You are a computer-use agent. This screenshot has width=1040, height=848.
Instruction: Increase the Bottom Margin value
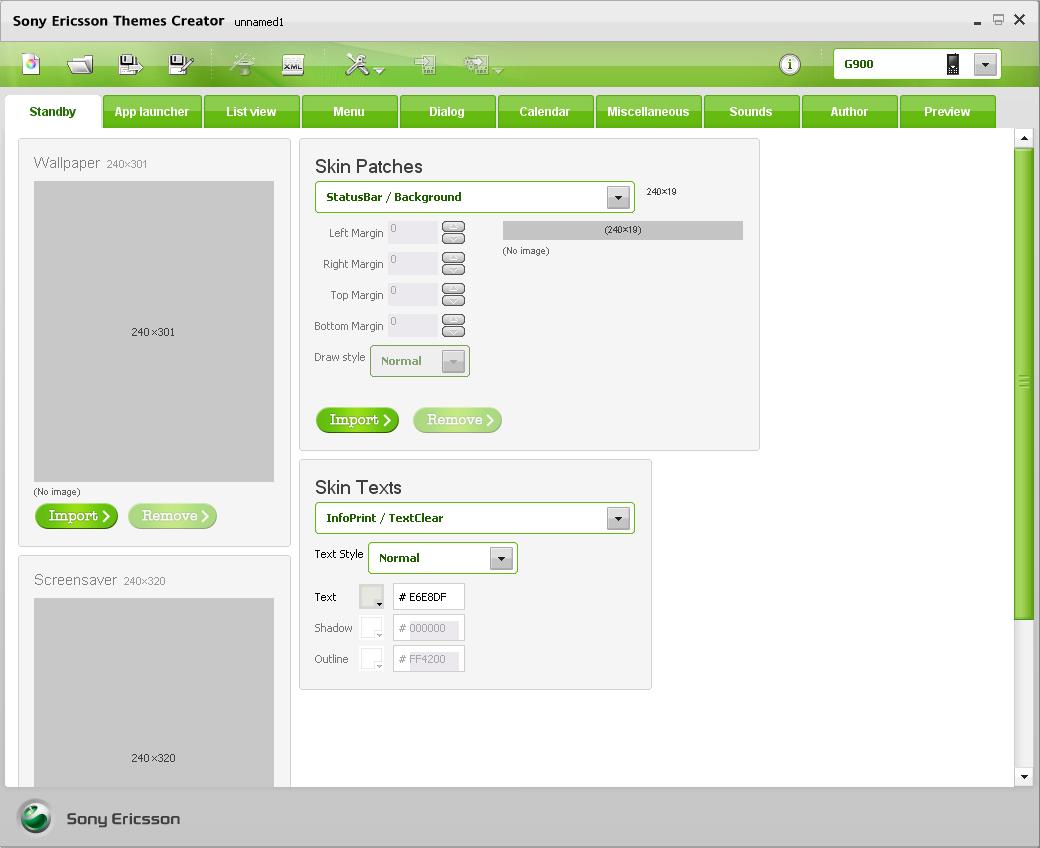454,320
